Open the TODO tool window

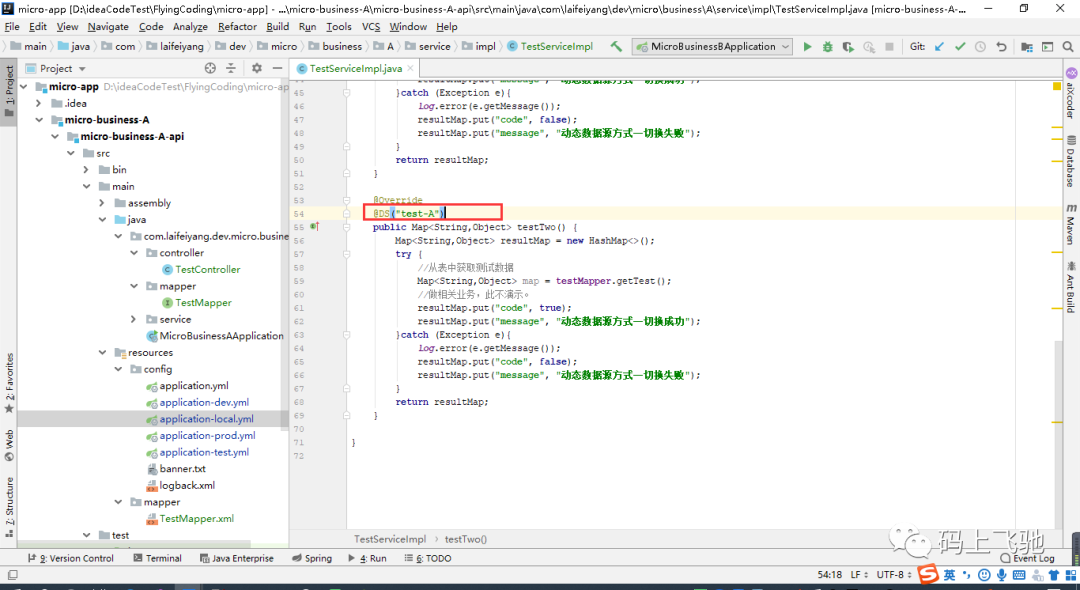(x=428, y=558)
